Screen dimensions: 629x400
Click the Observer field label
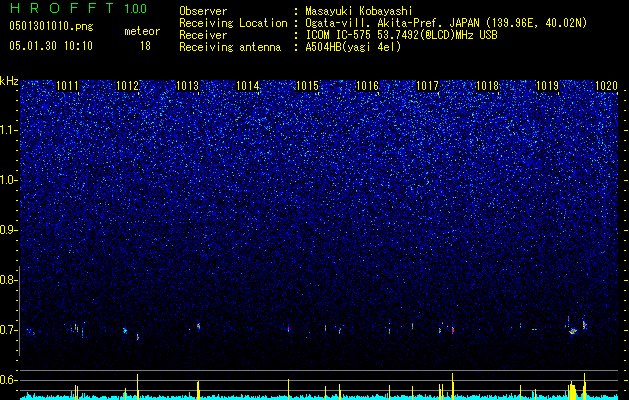[x=203, y=11]
